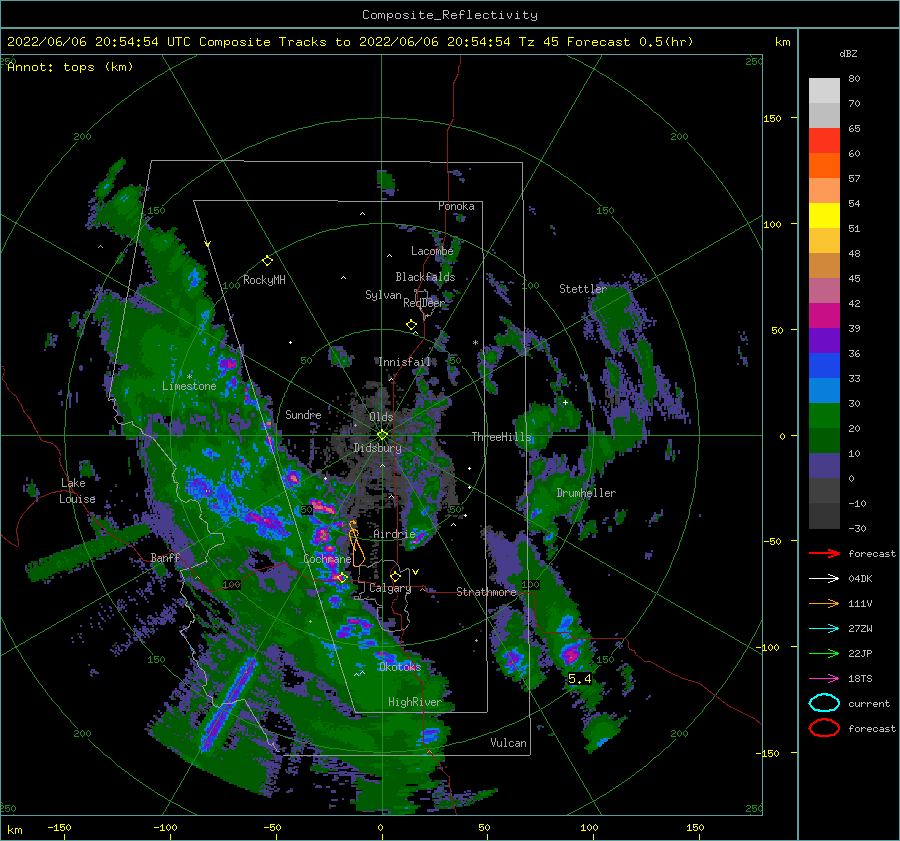The width and height of the screenshot is (900, 841).
Task: Click the 'Forecast 0.5(hr)' text in header
Action: coord(630,42)
